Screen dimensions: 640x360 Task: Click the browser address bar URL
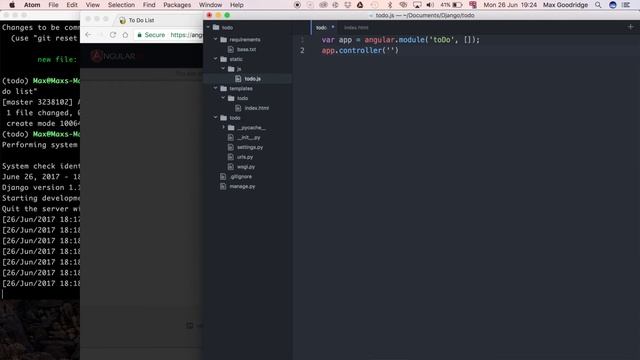(x=186, y=35)
